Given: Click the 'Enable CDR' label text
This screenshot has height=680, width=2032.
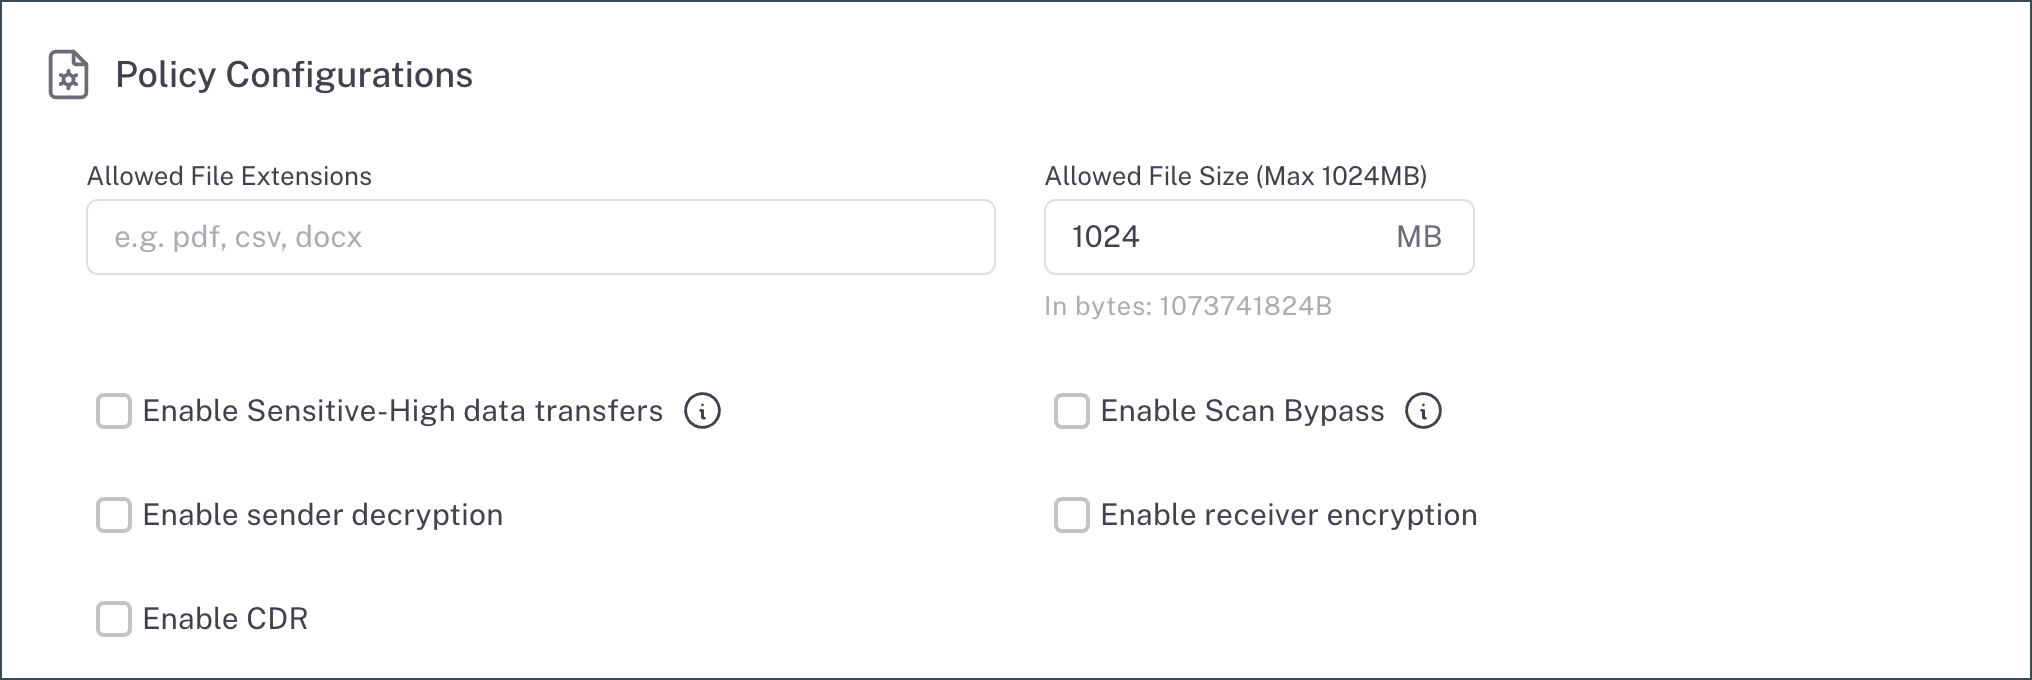Looking at the screenshot, I should point(225,619).
